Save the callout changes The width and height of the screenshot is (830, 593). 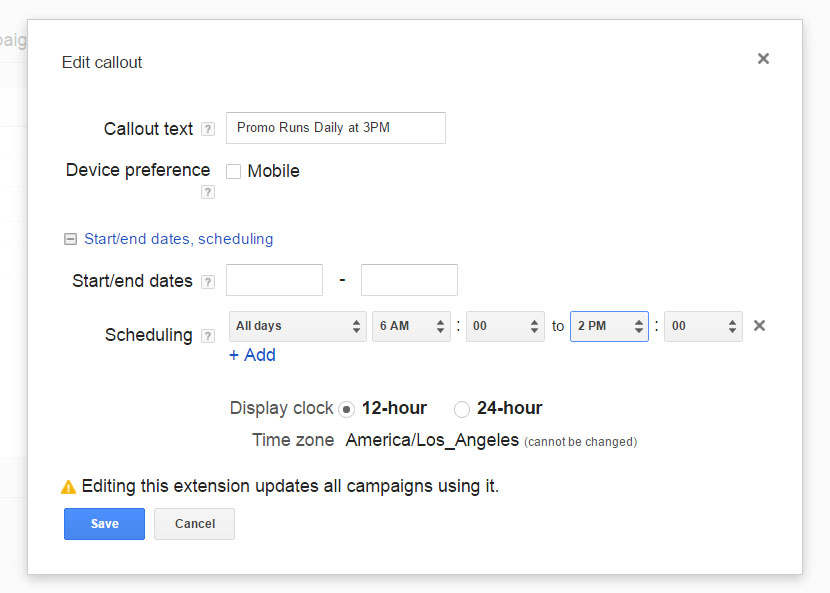(104, 524)
